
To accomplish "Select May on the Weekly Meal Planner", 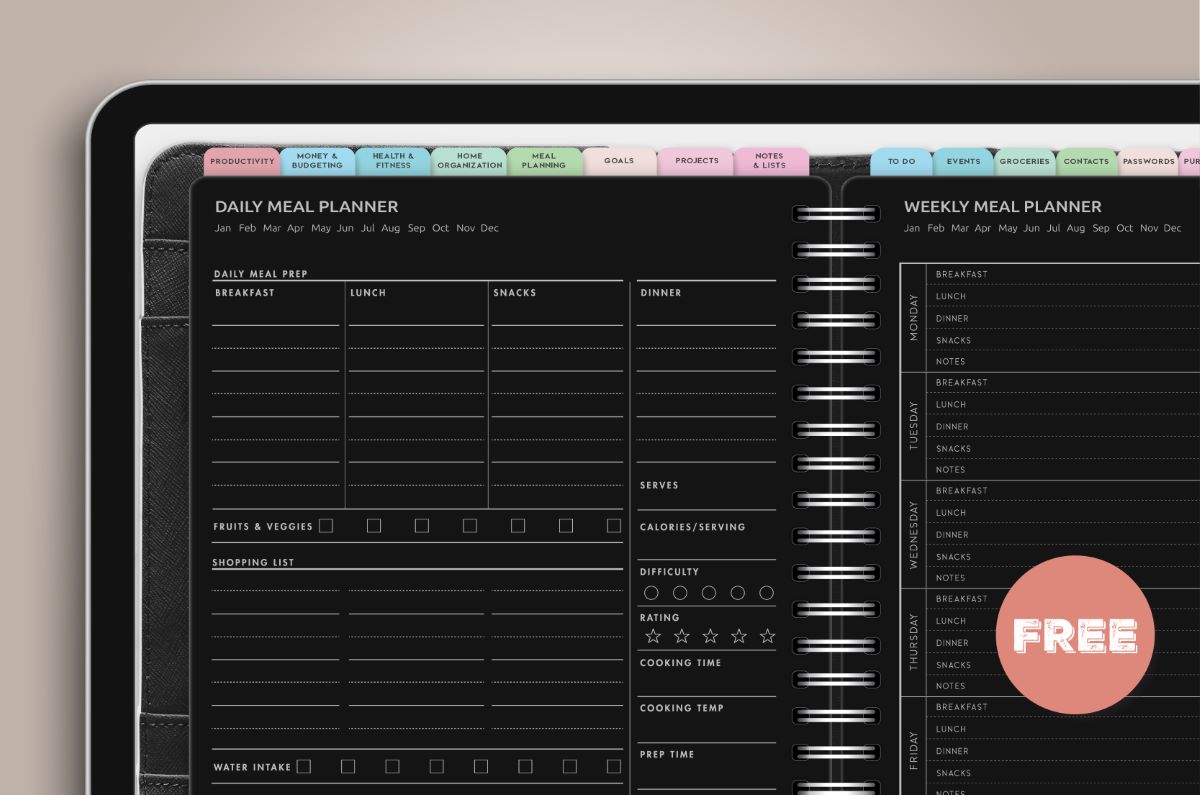I will [x=1008, y=229].
